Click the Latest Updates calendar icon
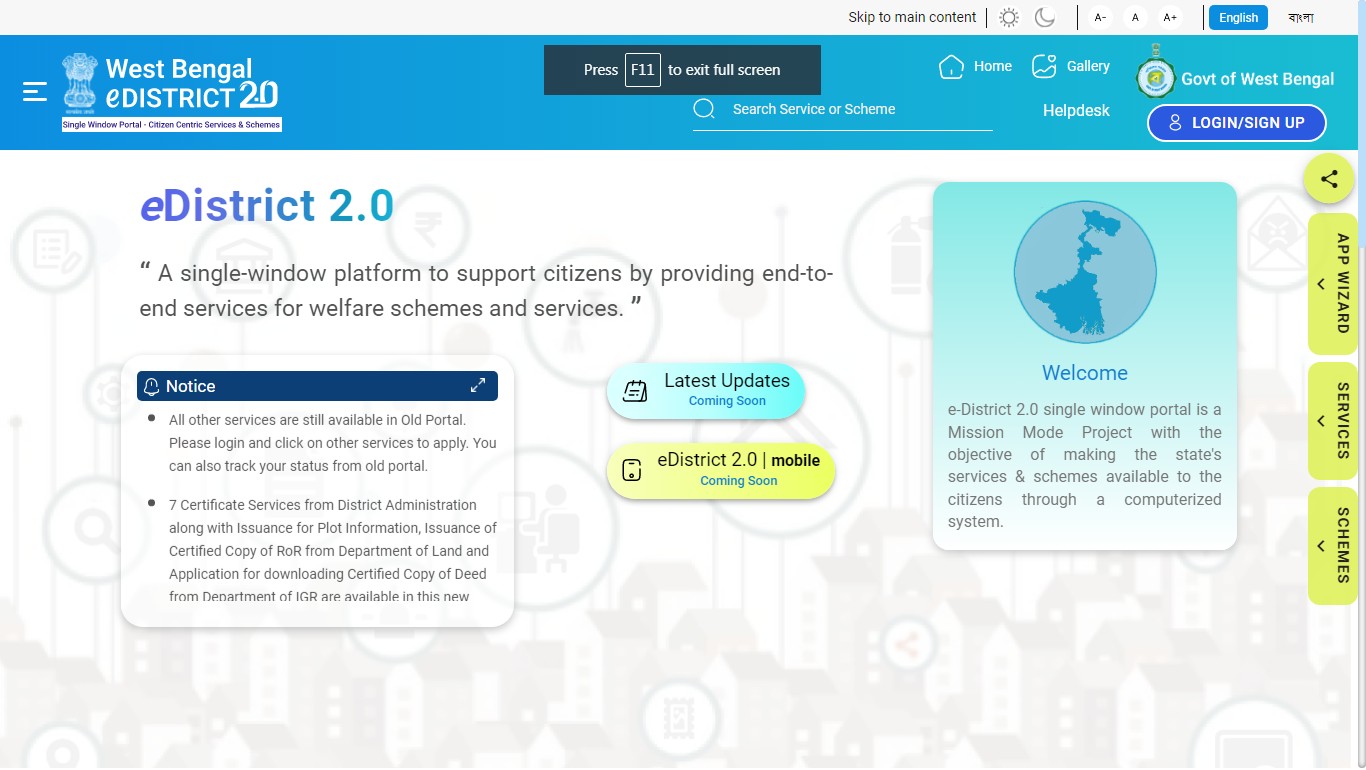This screenshot has height=770, width=1366. 635,391
